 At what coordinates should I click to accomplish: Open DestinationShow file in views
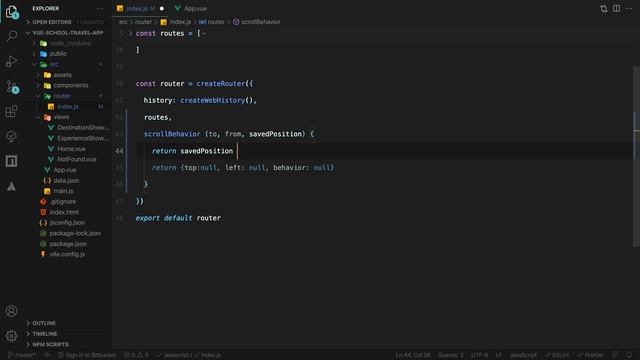83,128
